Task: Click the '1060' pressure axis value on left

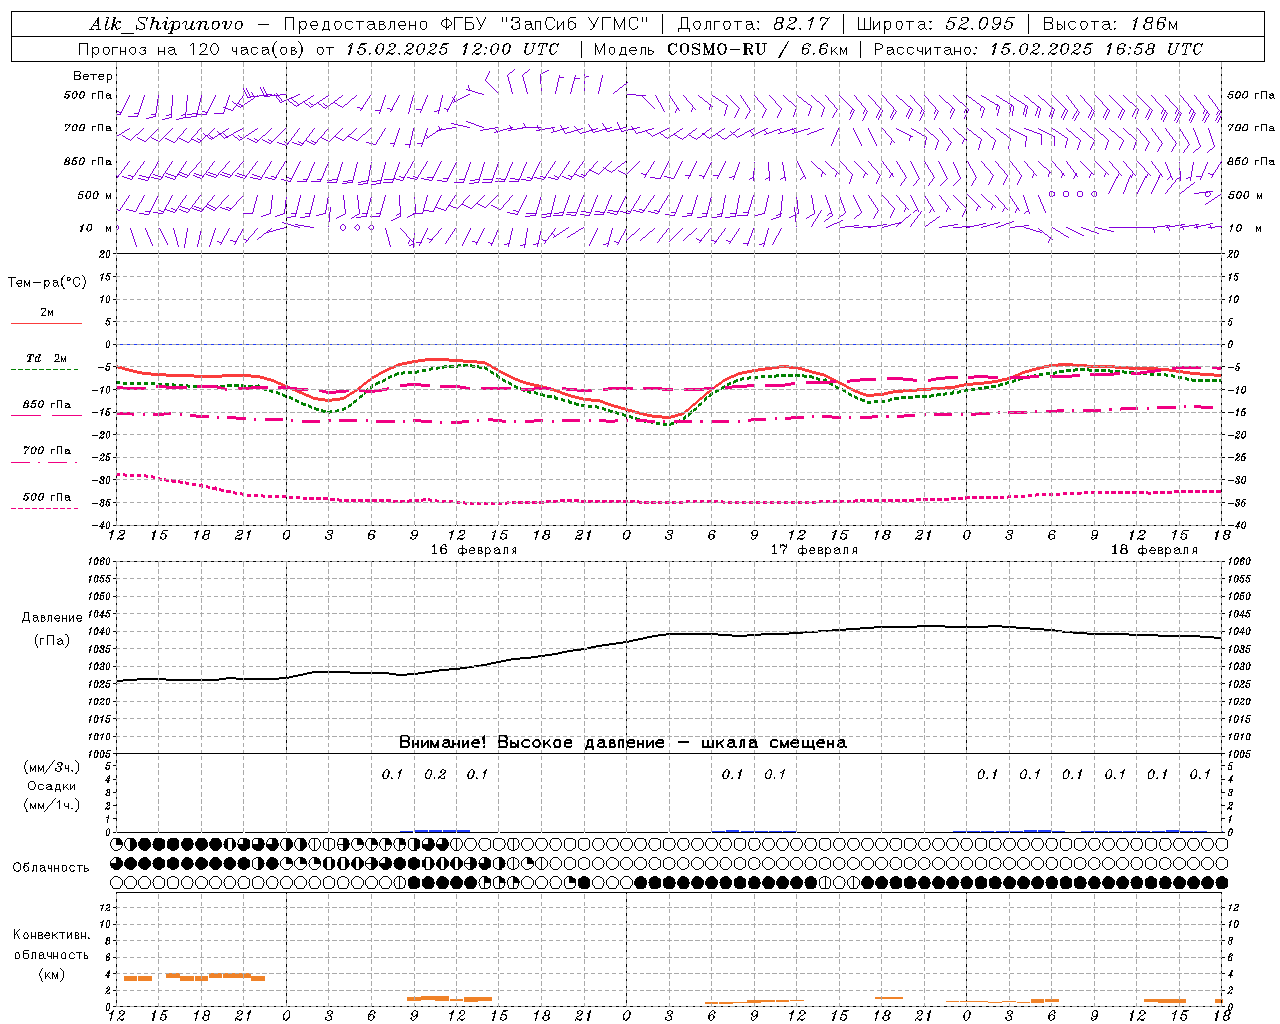Action: click(100, 562)
